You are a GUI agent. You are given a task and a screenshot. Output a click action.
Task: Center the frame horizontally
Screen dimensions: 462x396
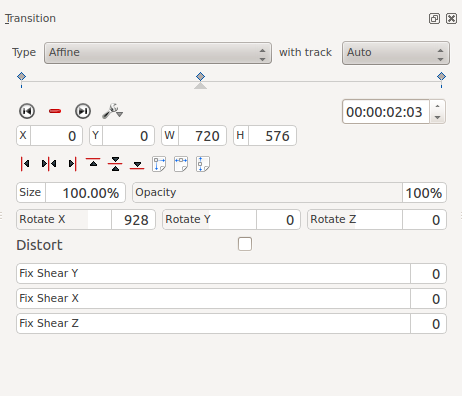coord(49,164)
